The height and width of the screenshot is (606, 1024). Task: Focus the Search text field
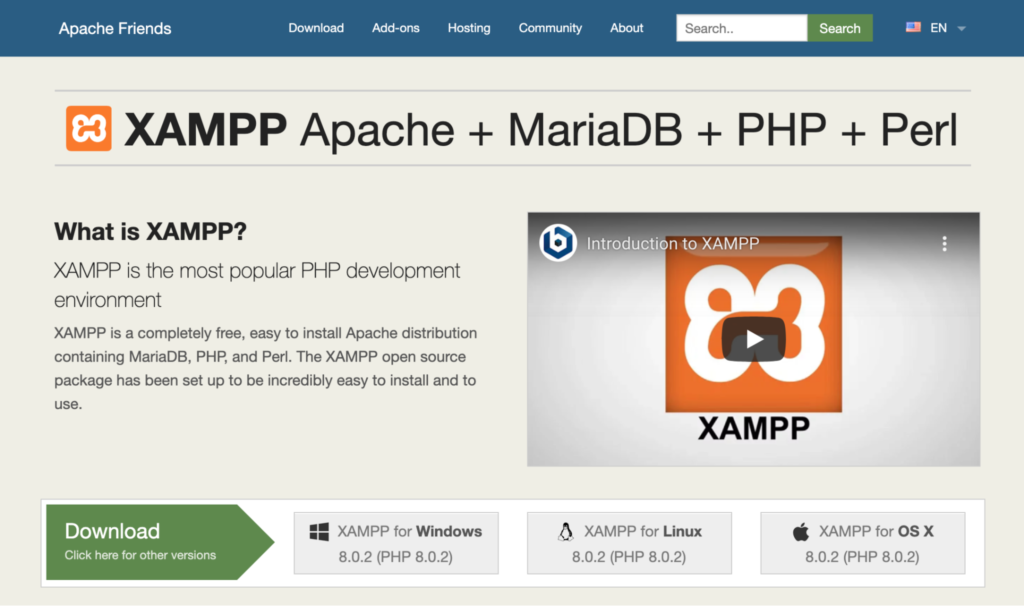[x=742, y=28]
